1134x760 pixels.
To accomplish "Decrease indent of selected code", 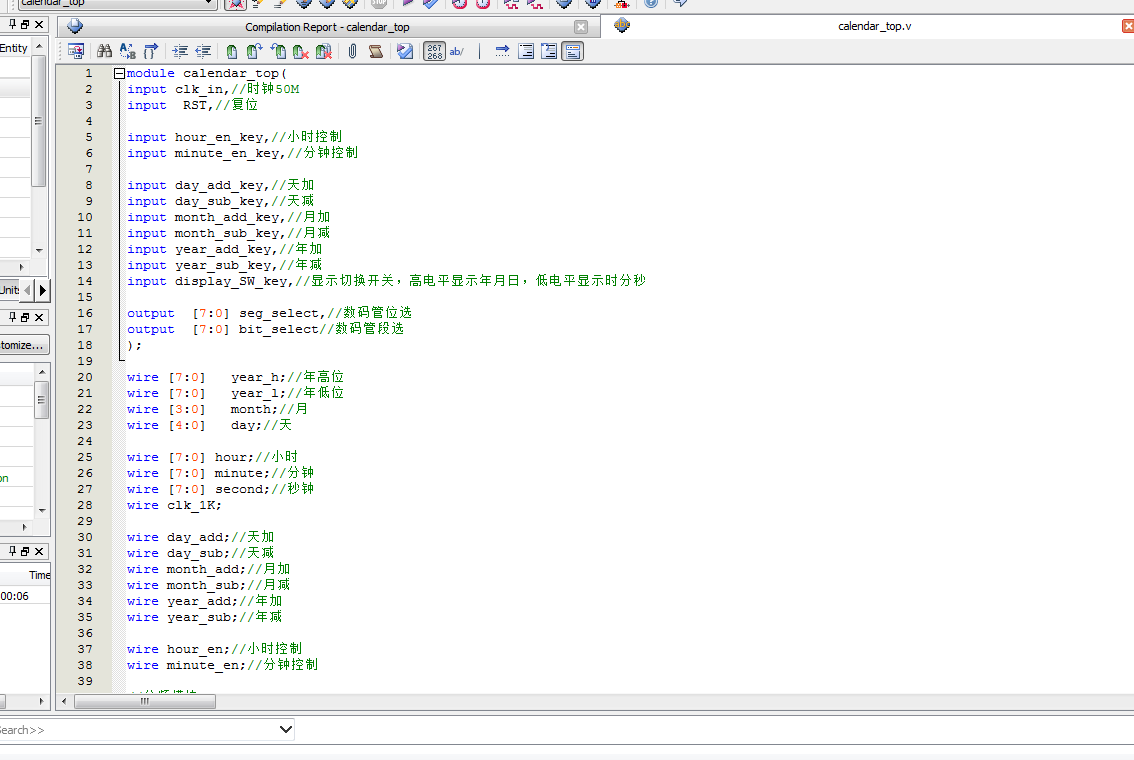I will 203,51.
